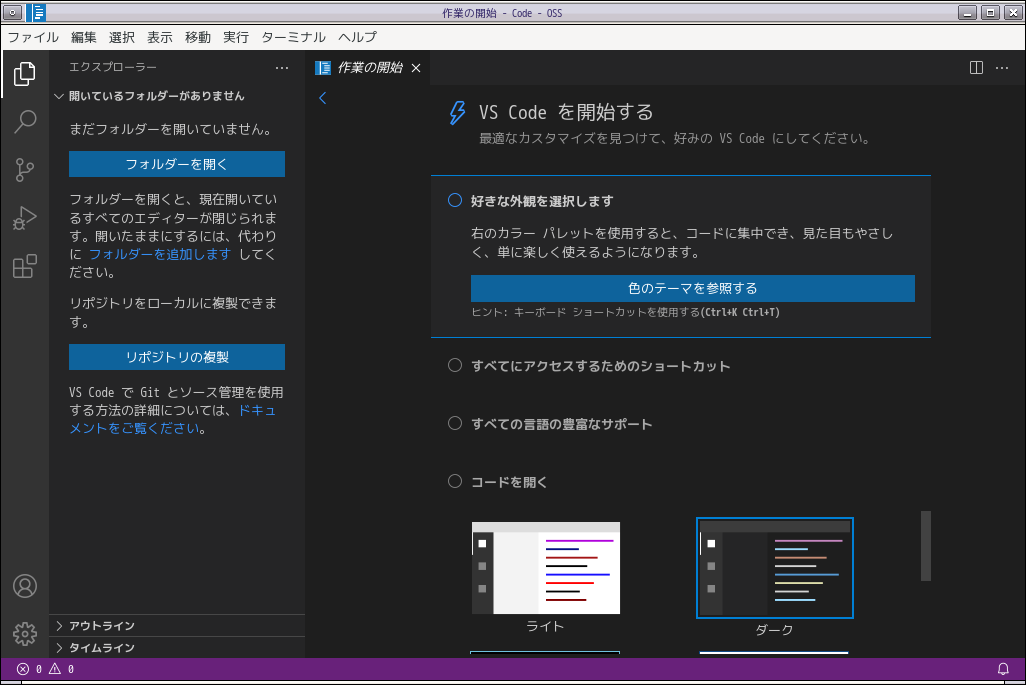Open the Explorer view in activity bar
The image size is (1026, 685).
25,73
